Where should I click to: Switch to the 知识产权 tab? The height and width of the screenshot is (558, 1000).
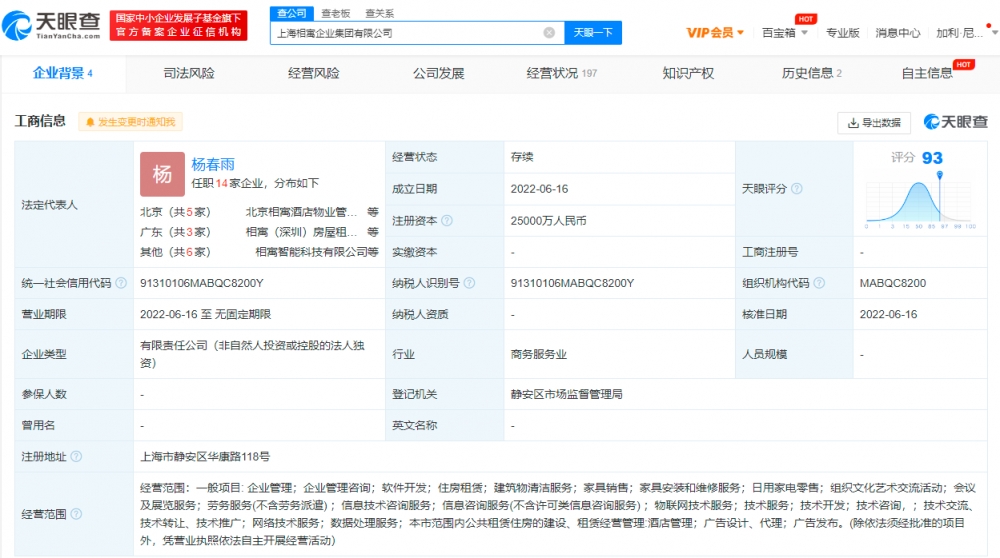[x=688, y=73]
